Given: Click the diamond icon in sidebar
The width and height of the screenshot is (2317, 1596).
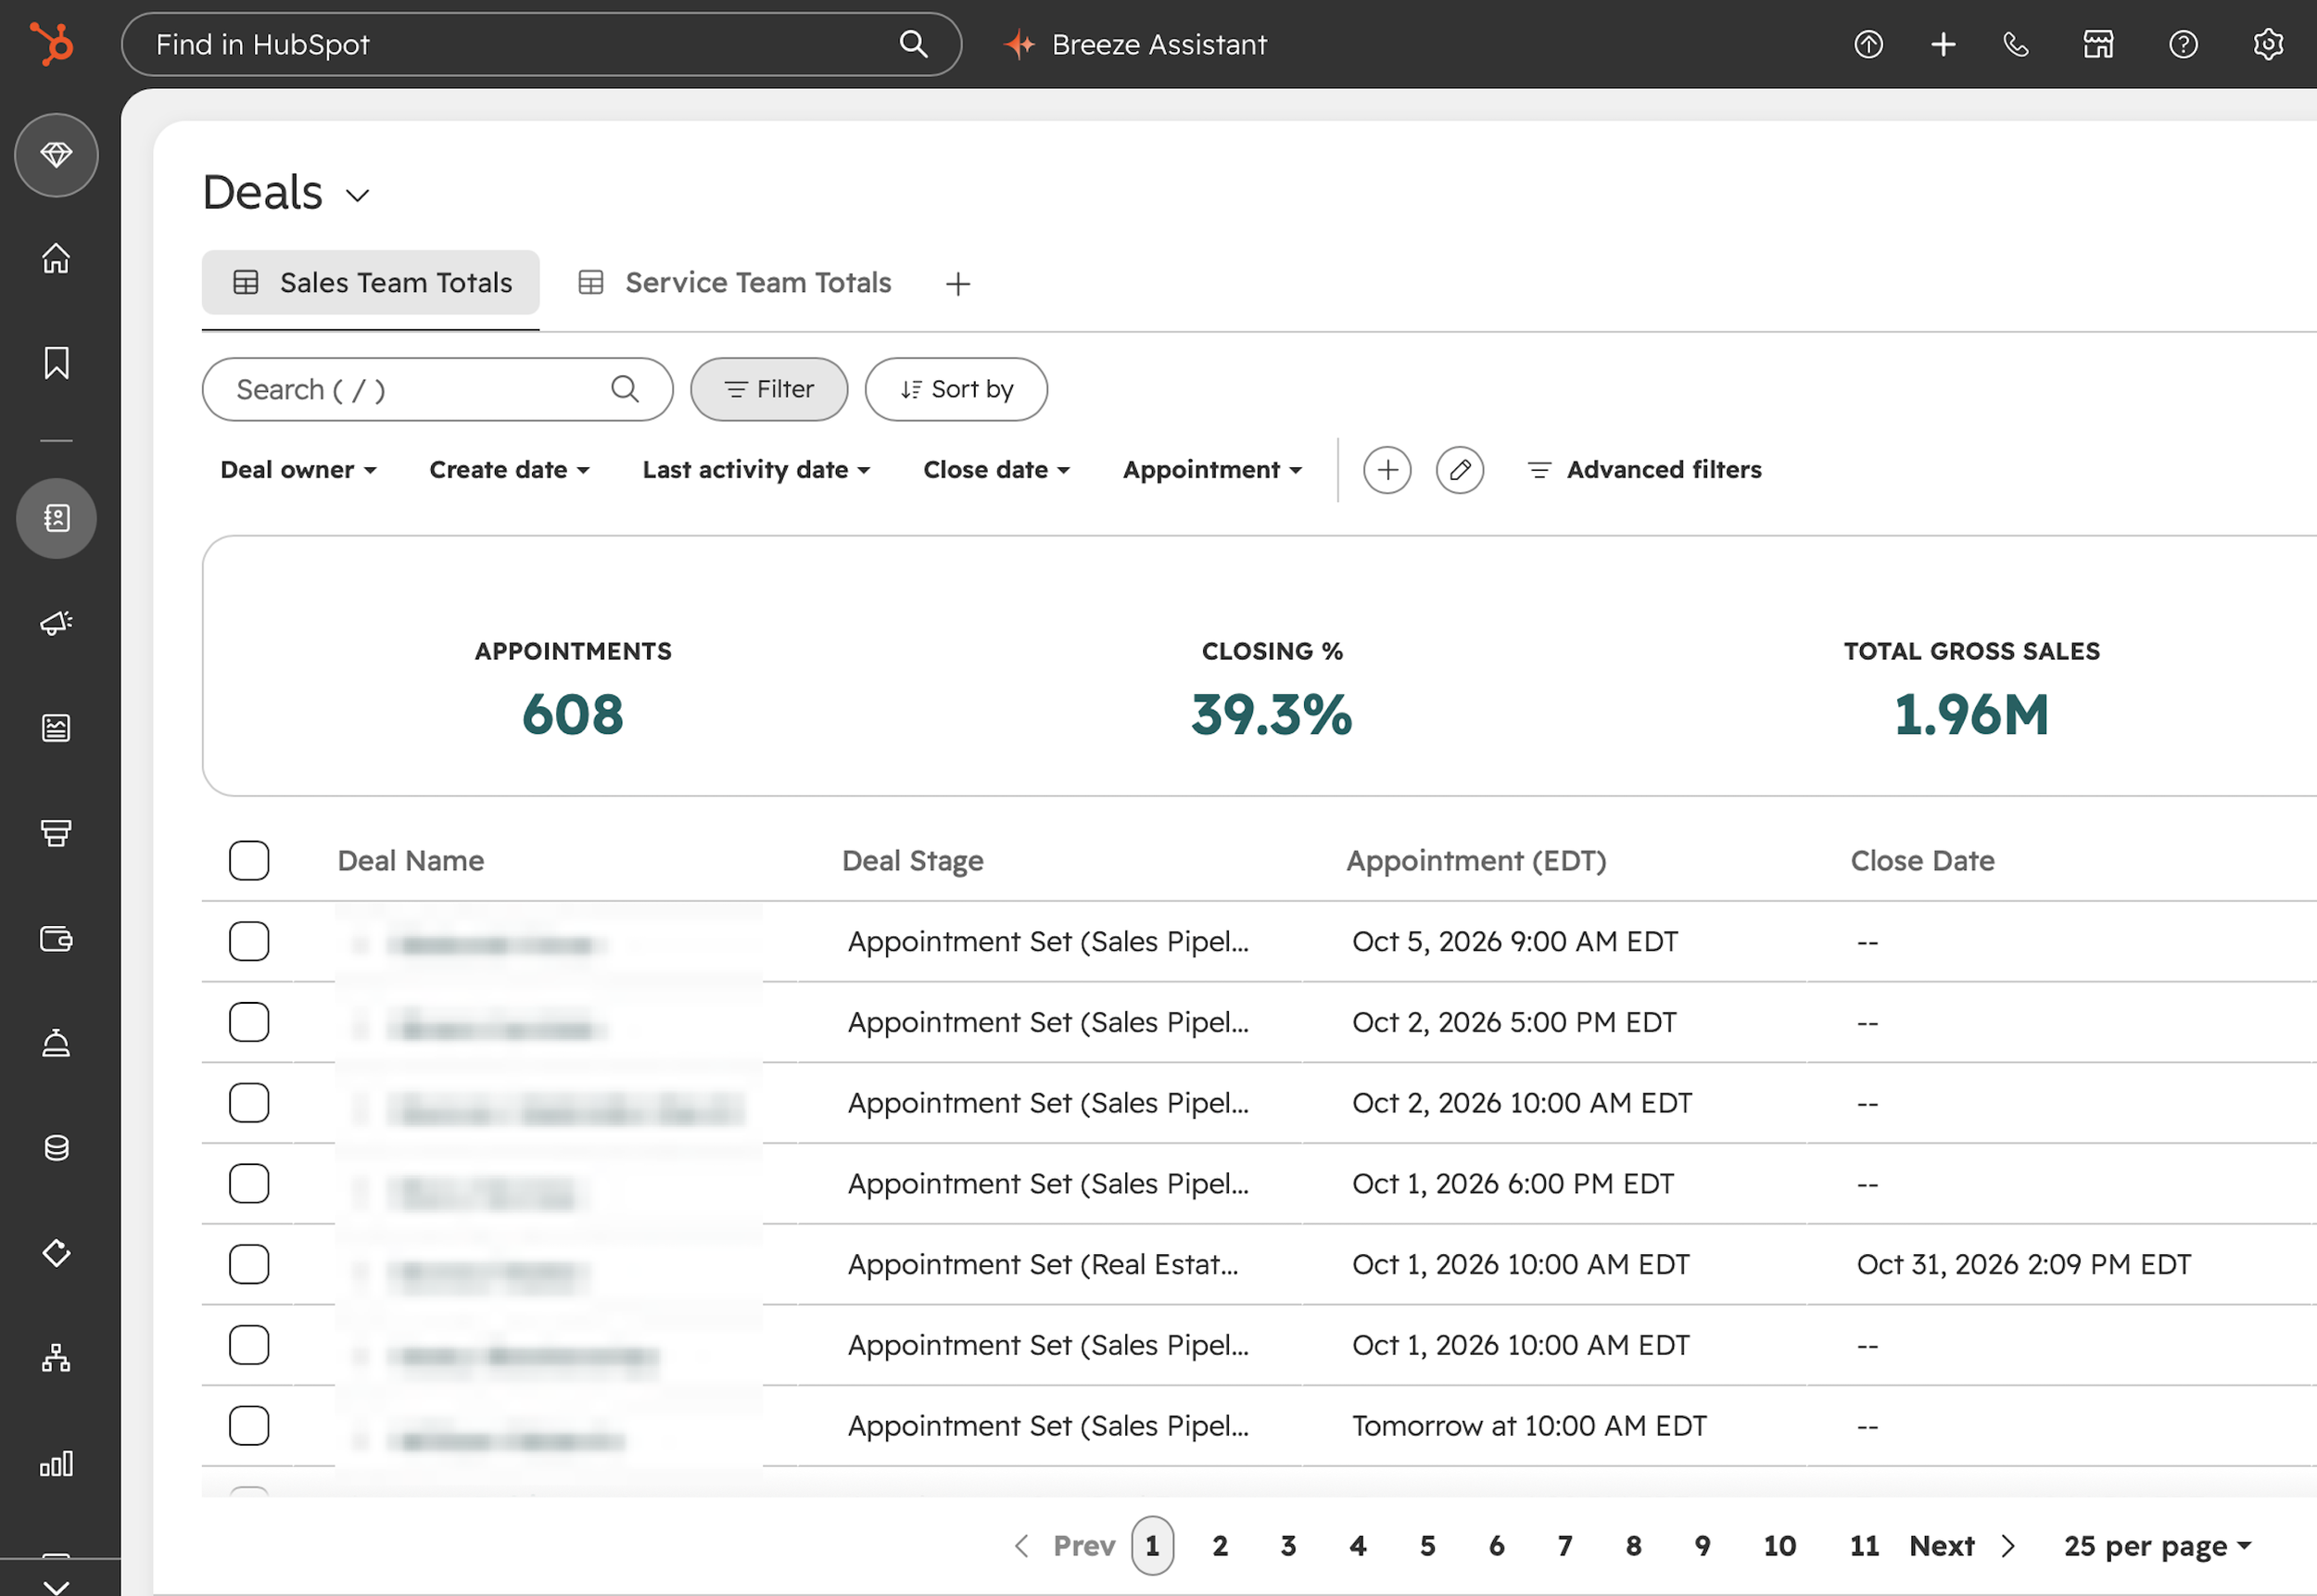Looking at the screenshot, I should pos(56,155).
